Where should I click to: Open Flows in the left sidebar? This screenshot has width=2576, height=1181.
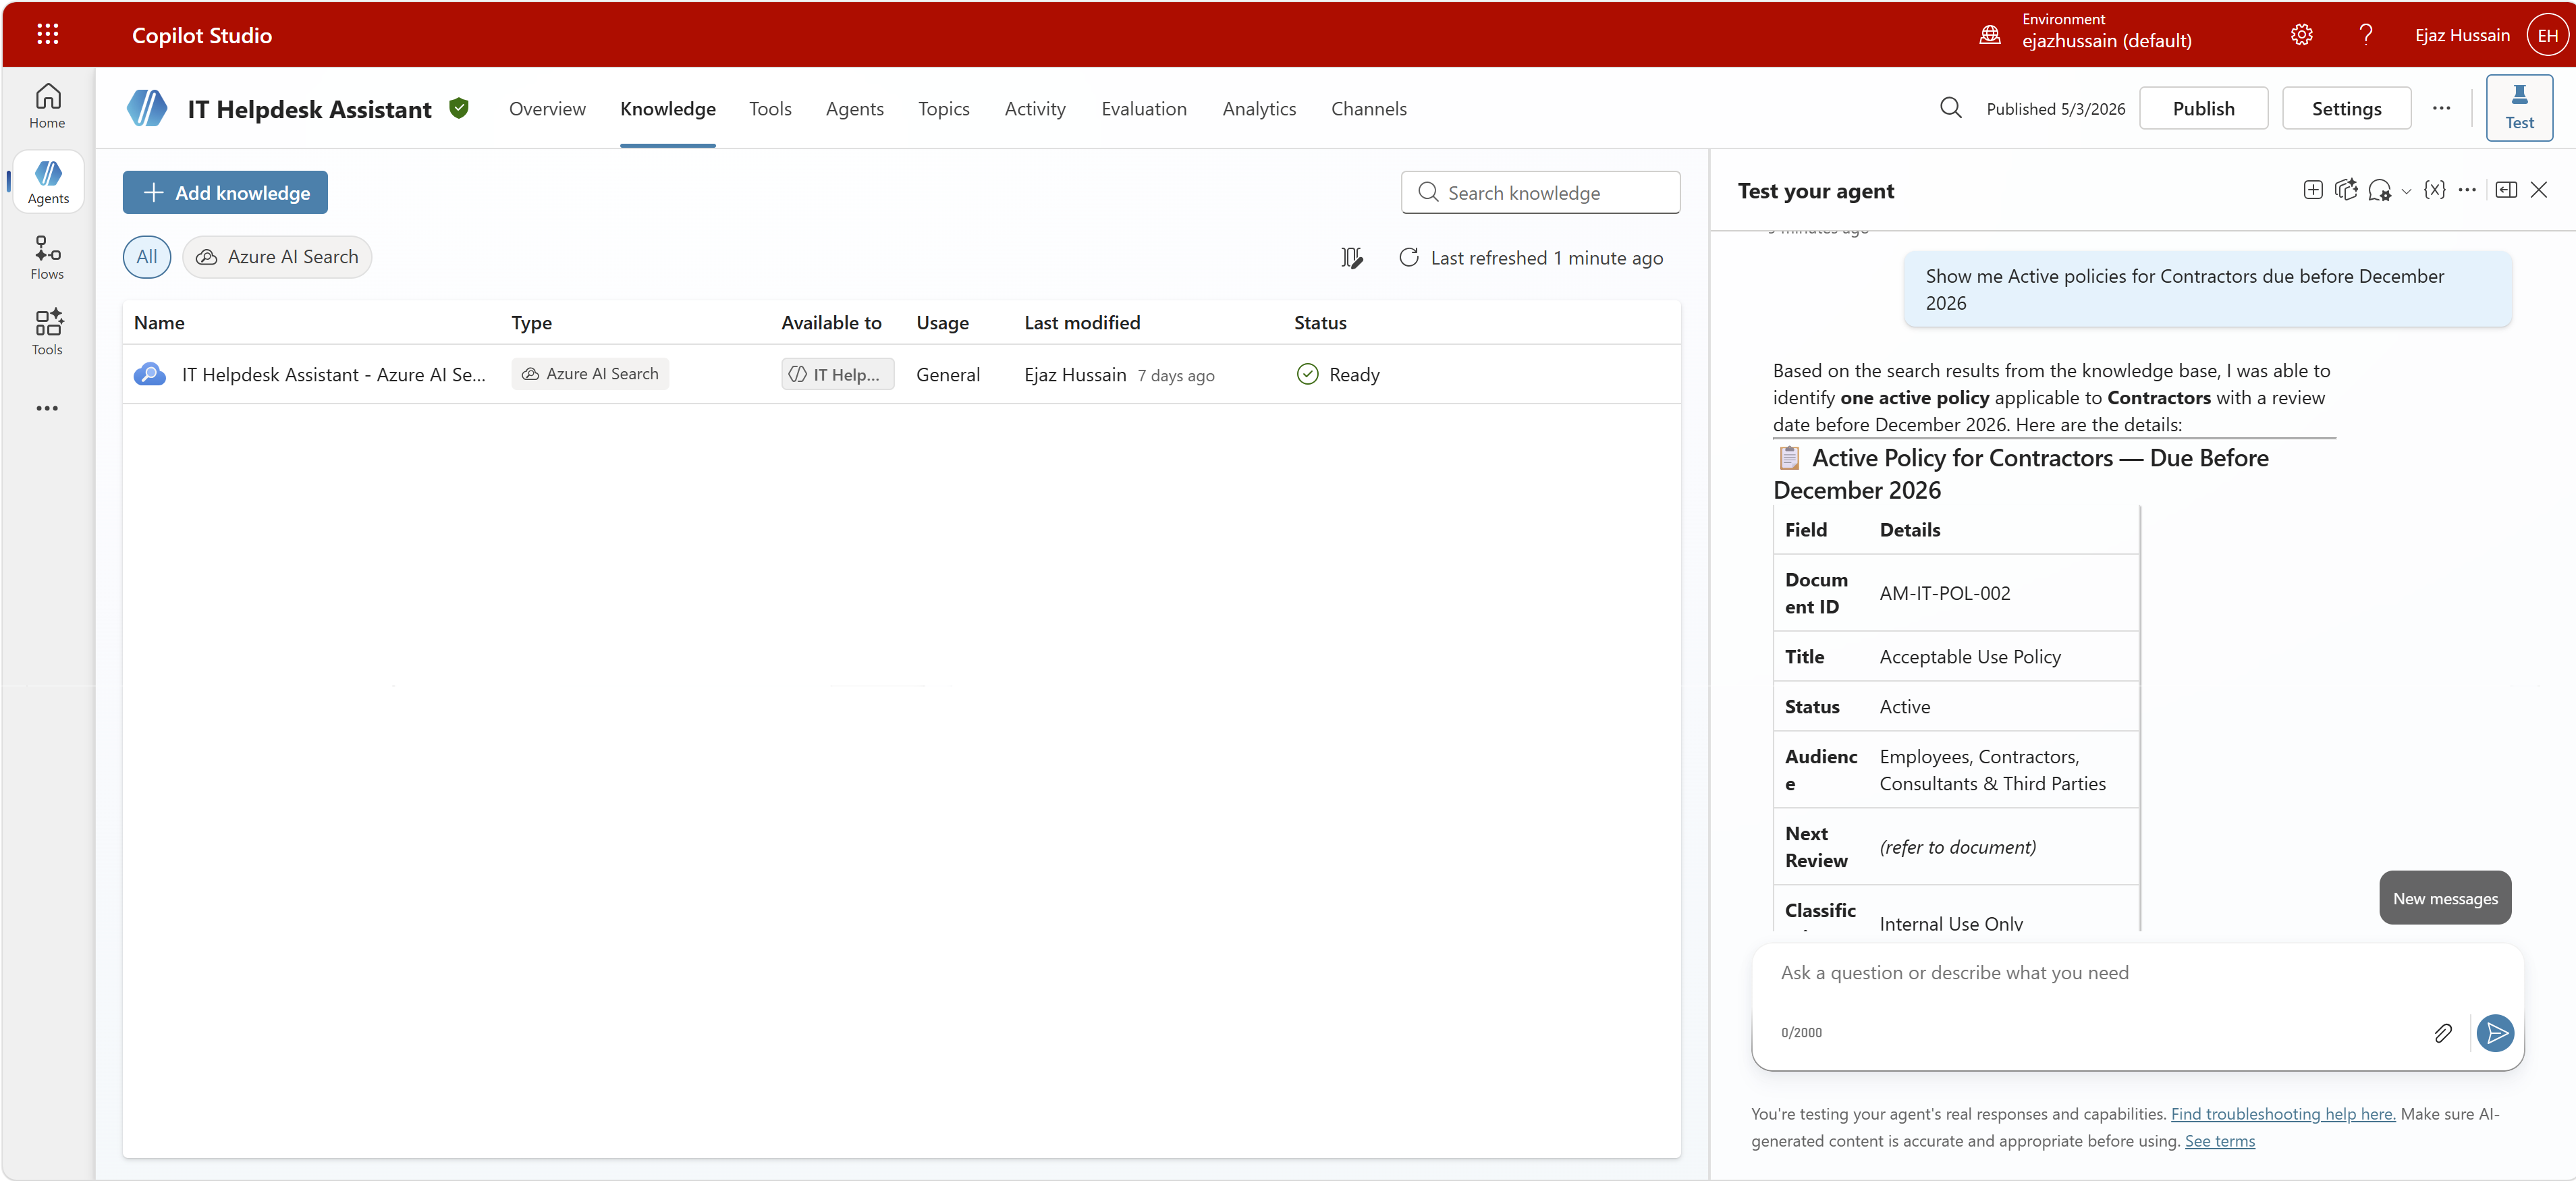click(x=47, y=257)
